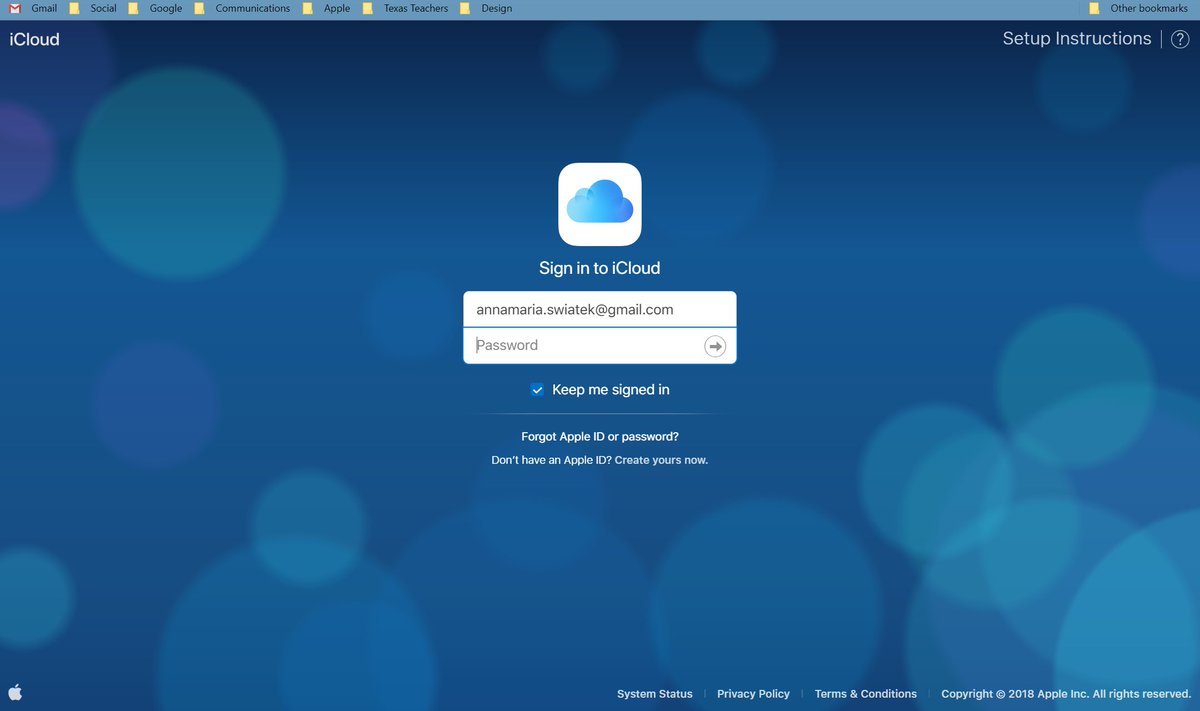Click into the Password input field

coord(600,346)
